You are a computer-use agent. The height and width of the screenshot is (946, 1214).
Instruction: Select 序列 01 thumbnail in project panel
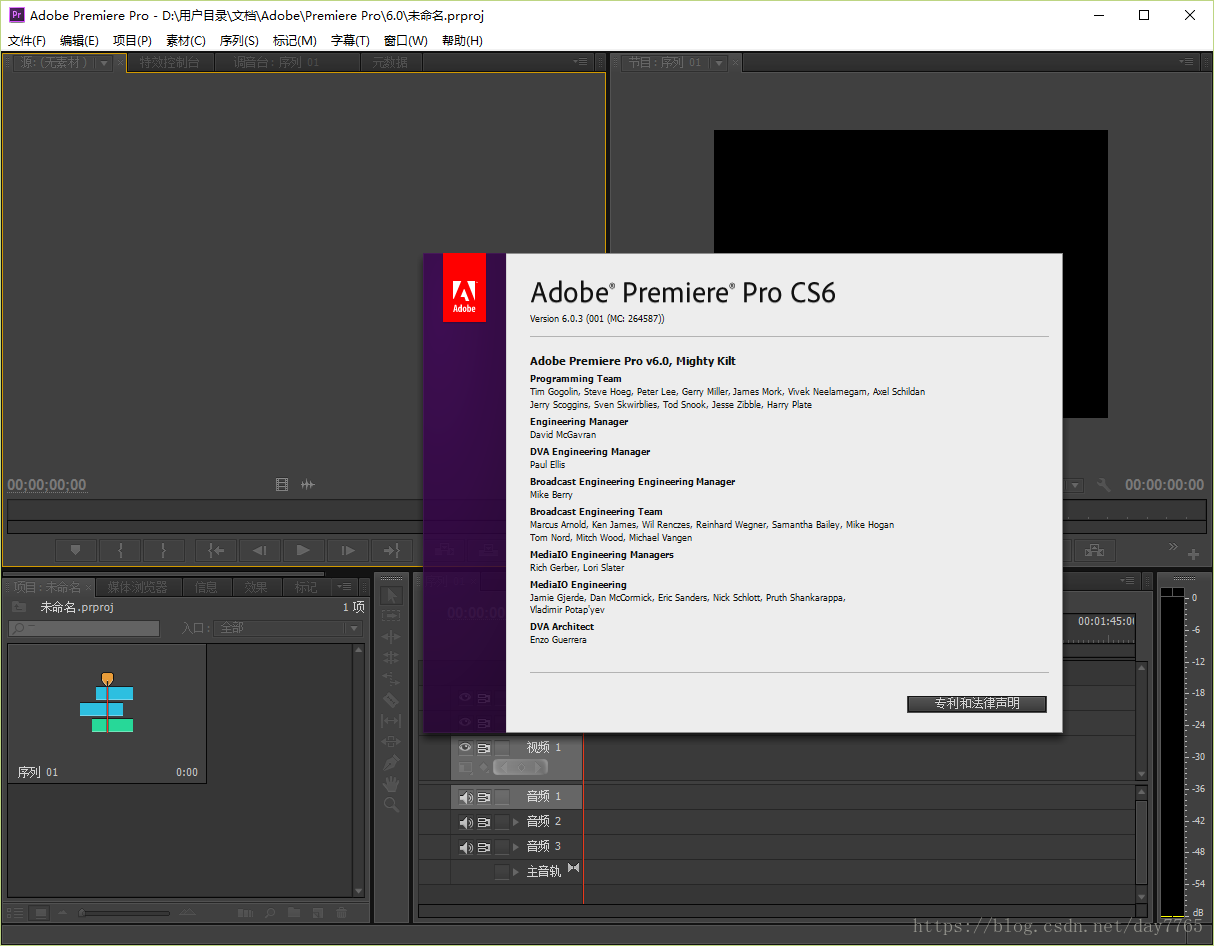(107, 713)
